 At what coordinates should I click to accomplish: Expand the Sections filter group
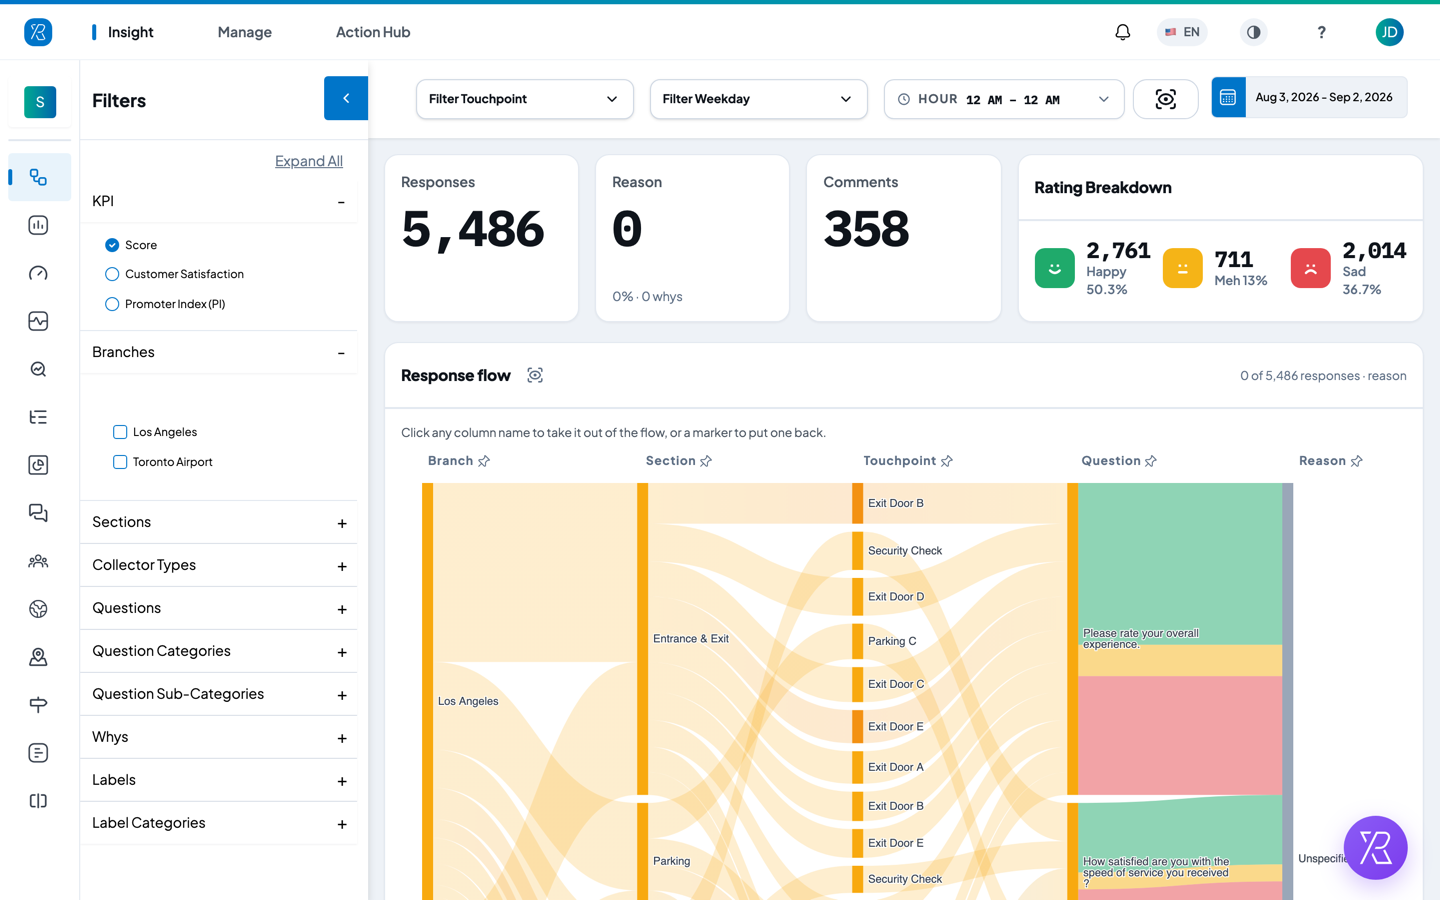pyautogui.click(x=218, y=522)
